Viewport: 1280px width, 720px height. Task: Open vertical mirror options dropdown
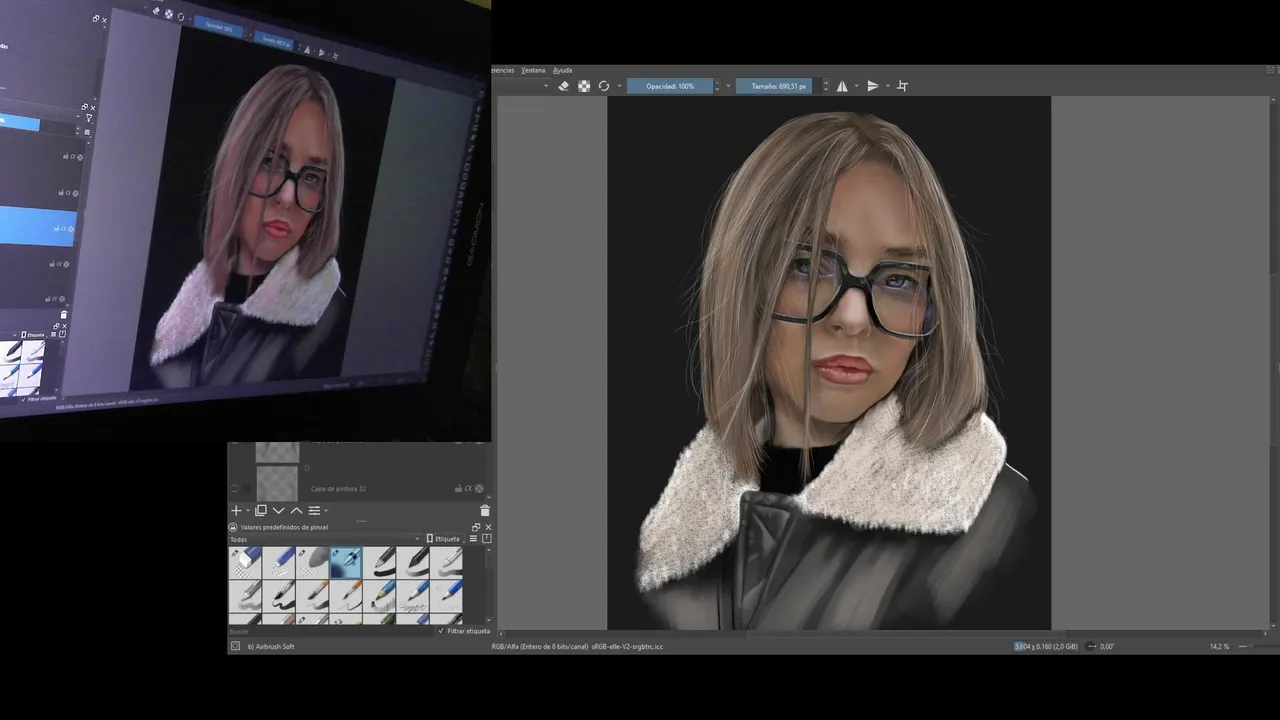[886, 86]
